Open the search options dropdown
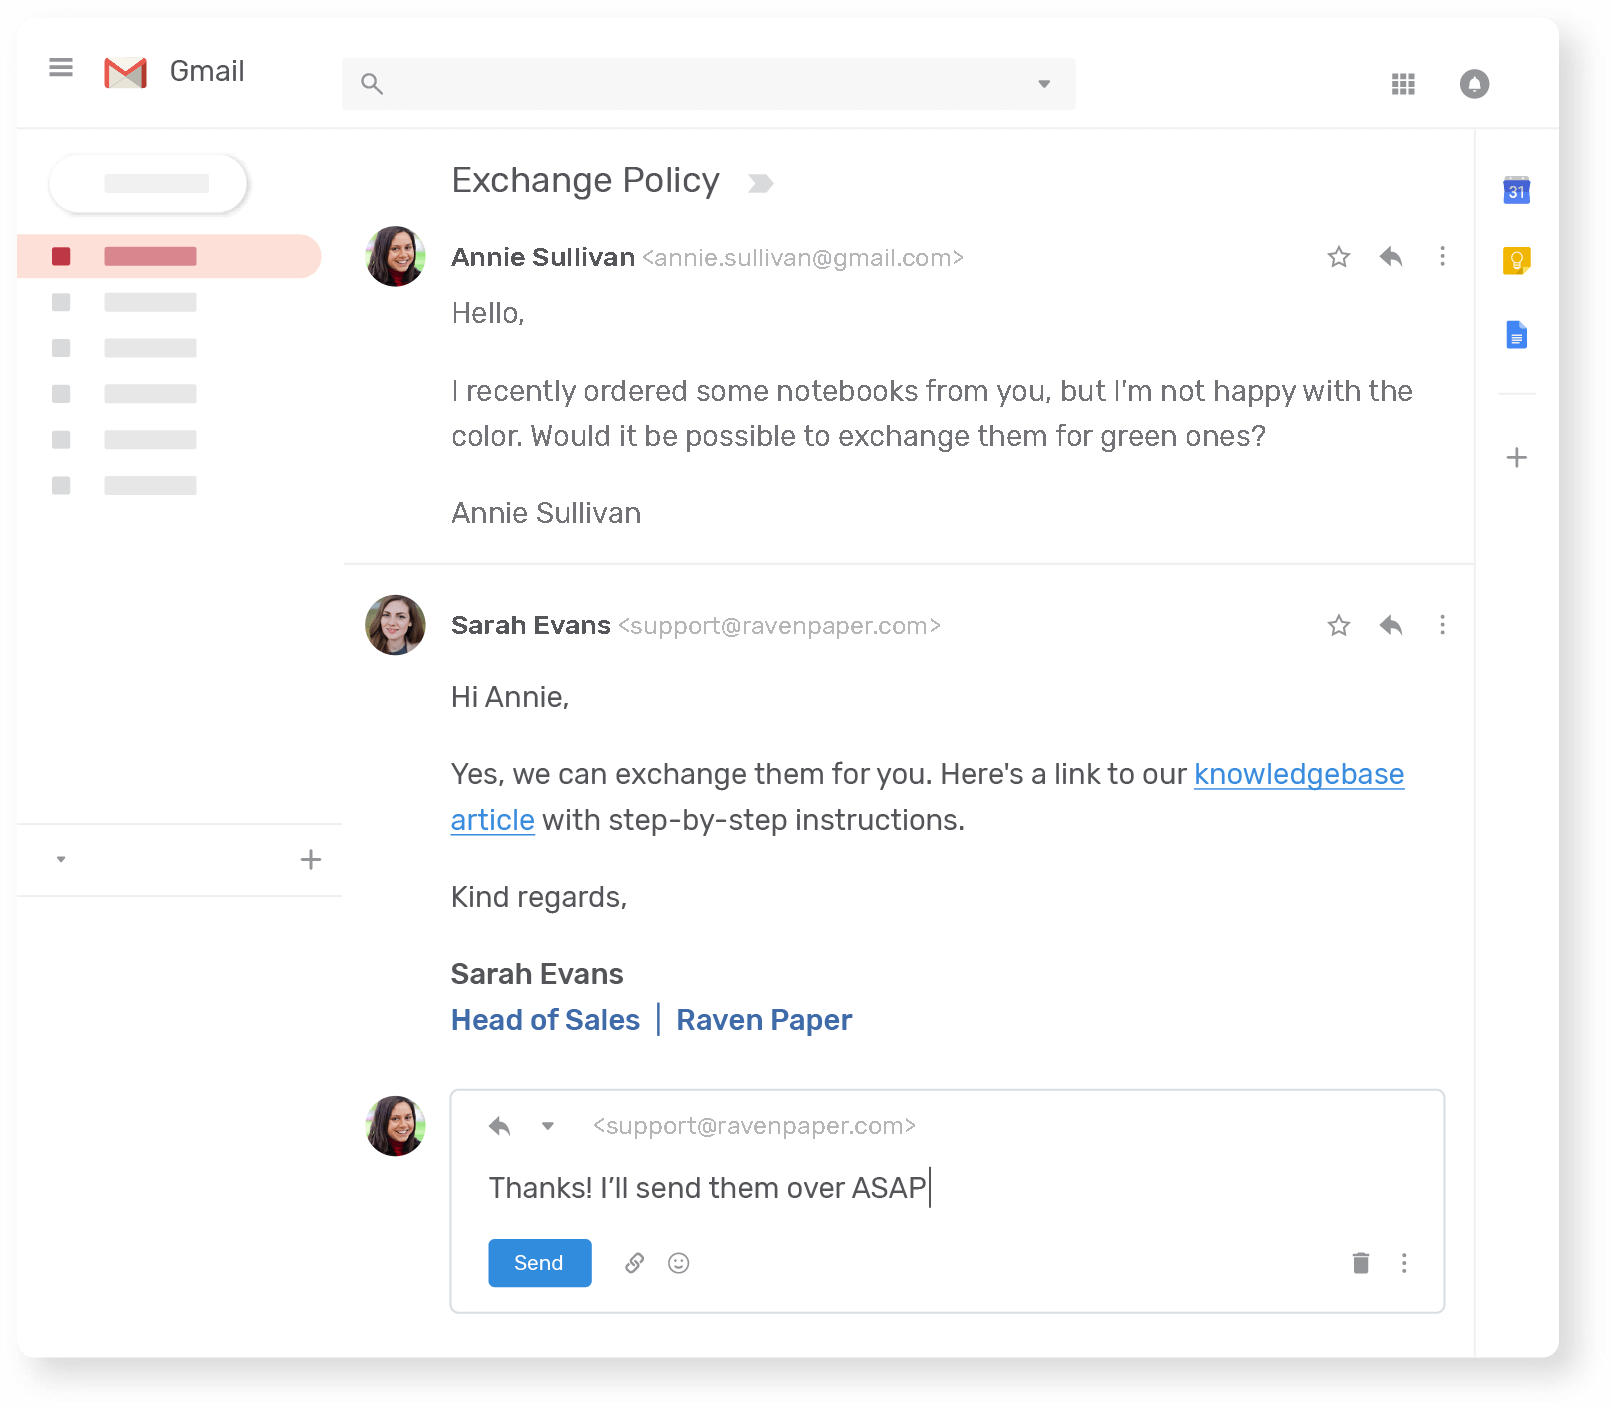 click(1044, 84)
